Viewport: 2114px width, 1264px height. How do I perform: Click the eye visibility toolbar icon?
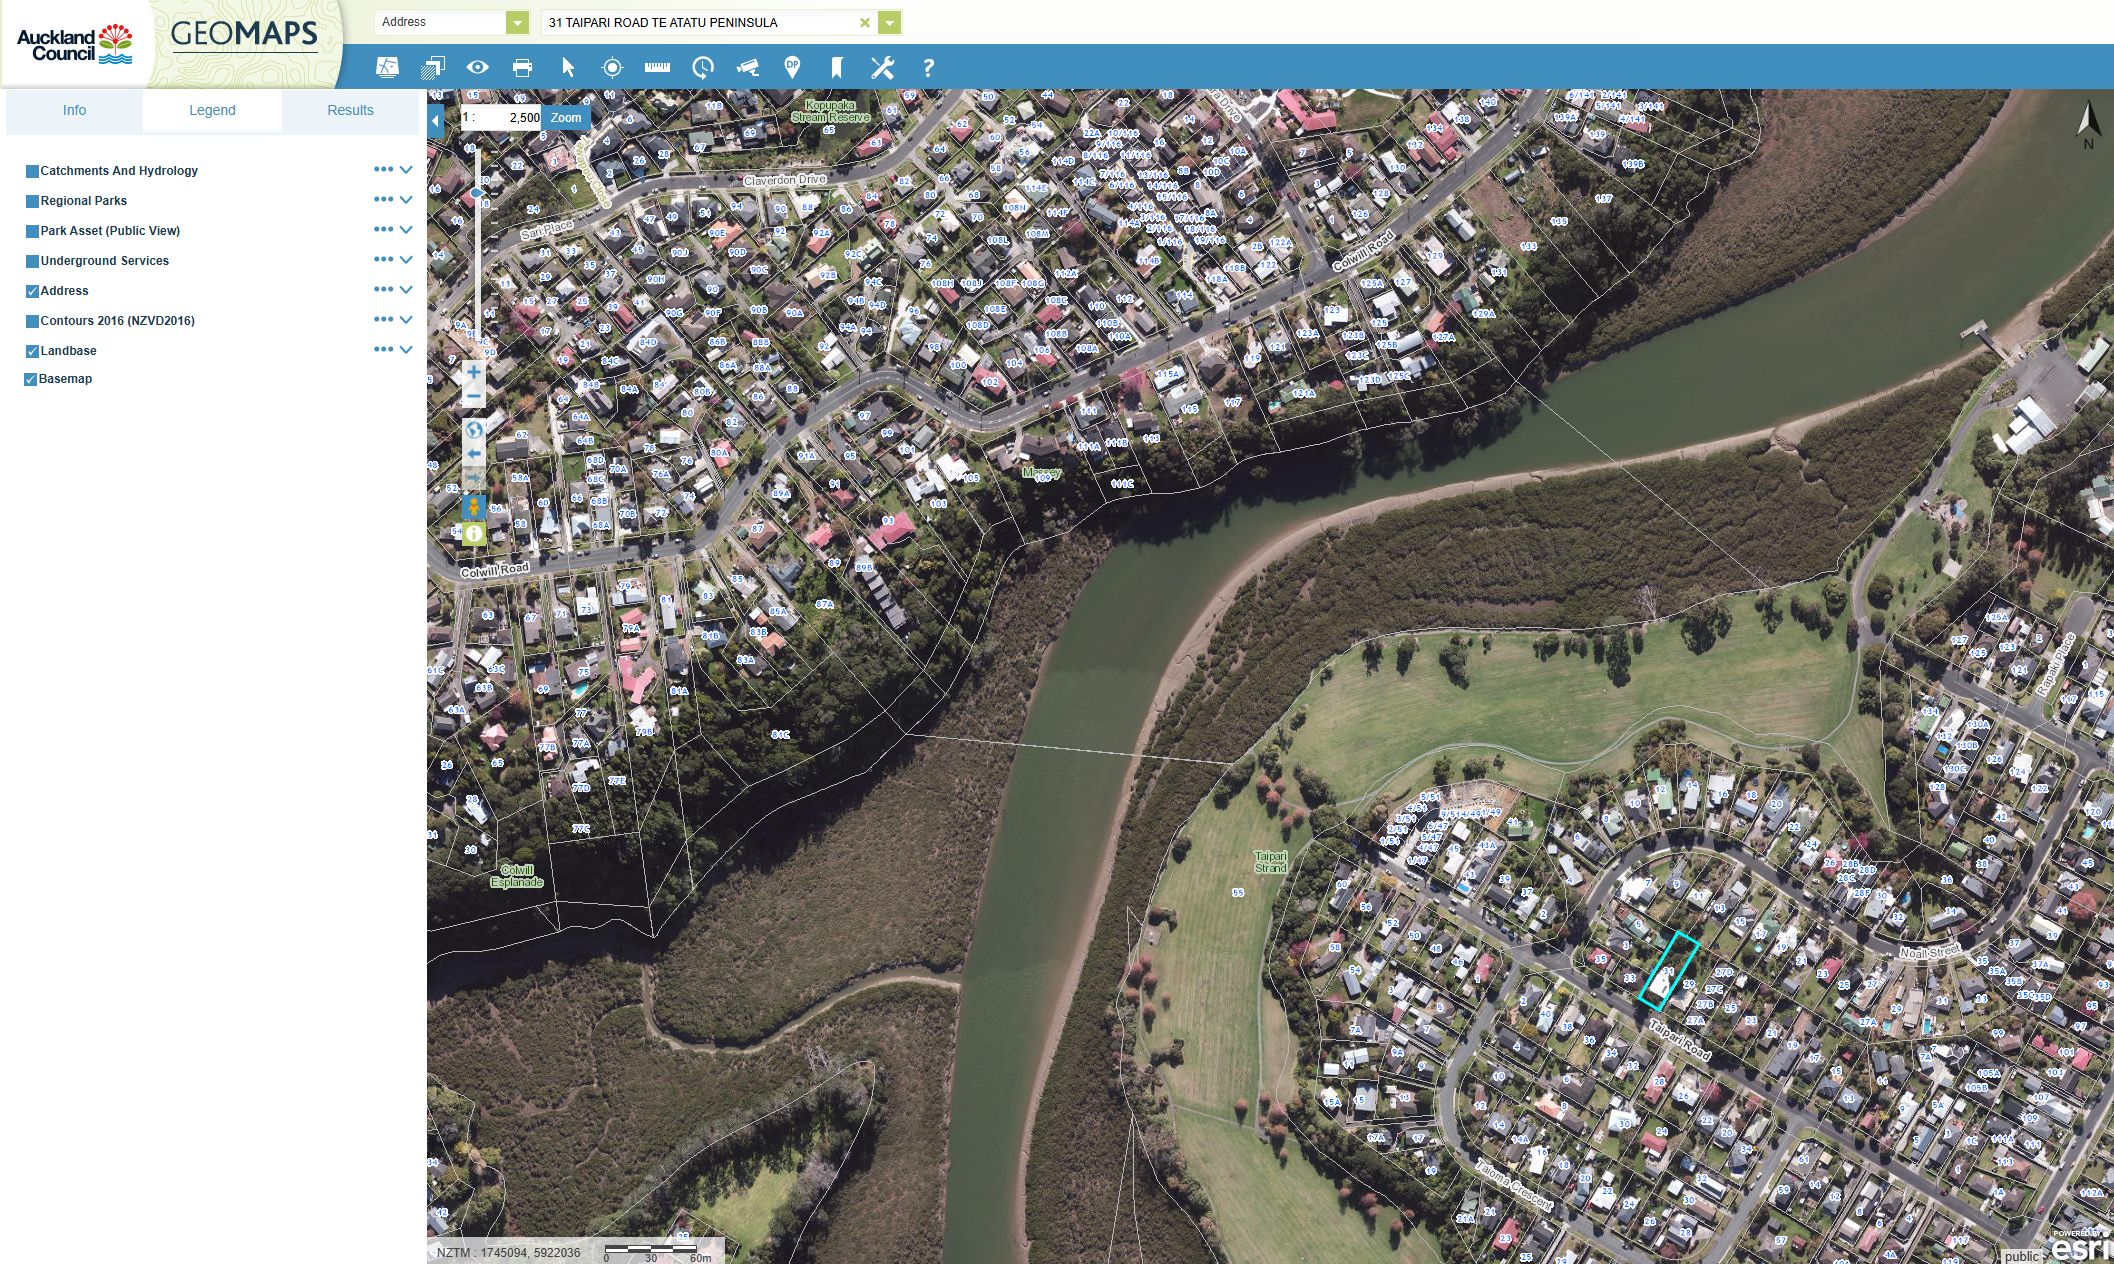477,68
